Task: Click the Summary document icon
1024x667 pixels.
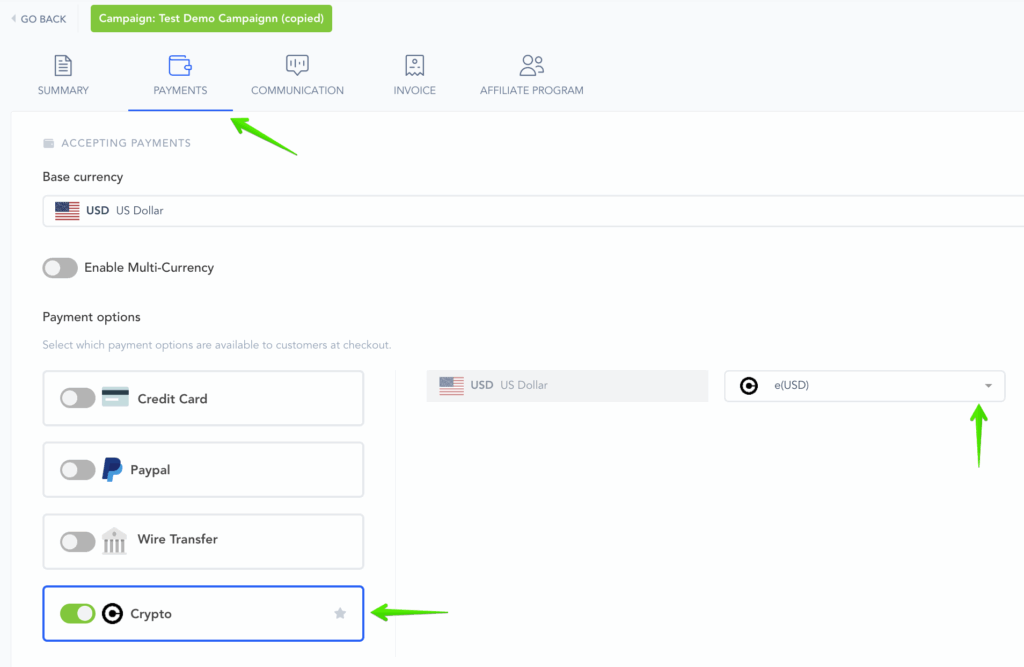Action: [63, 66]
